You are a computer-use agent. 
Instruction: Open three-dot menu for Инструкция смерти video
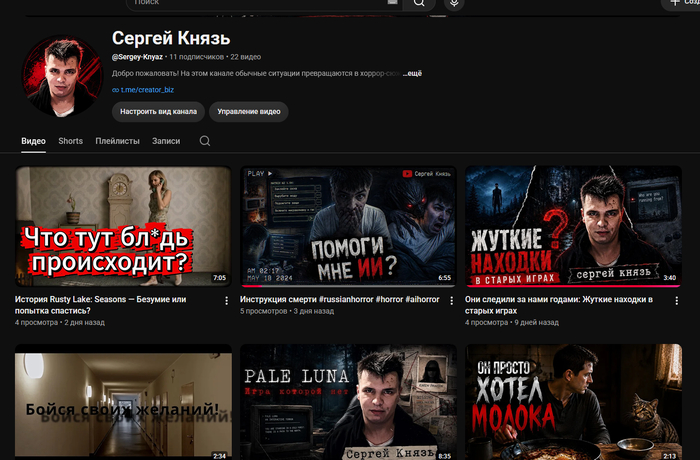(x=451, y=301)
